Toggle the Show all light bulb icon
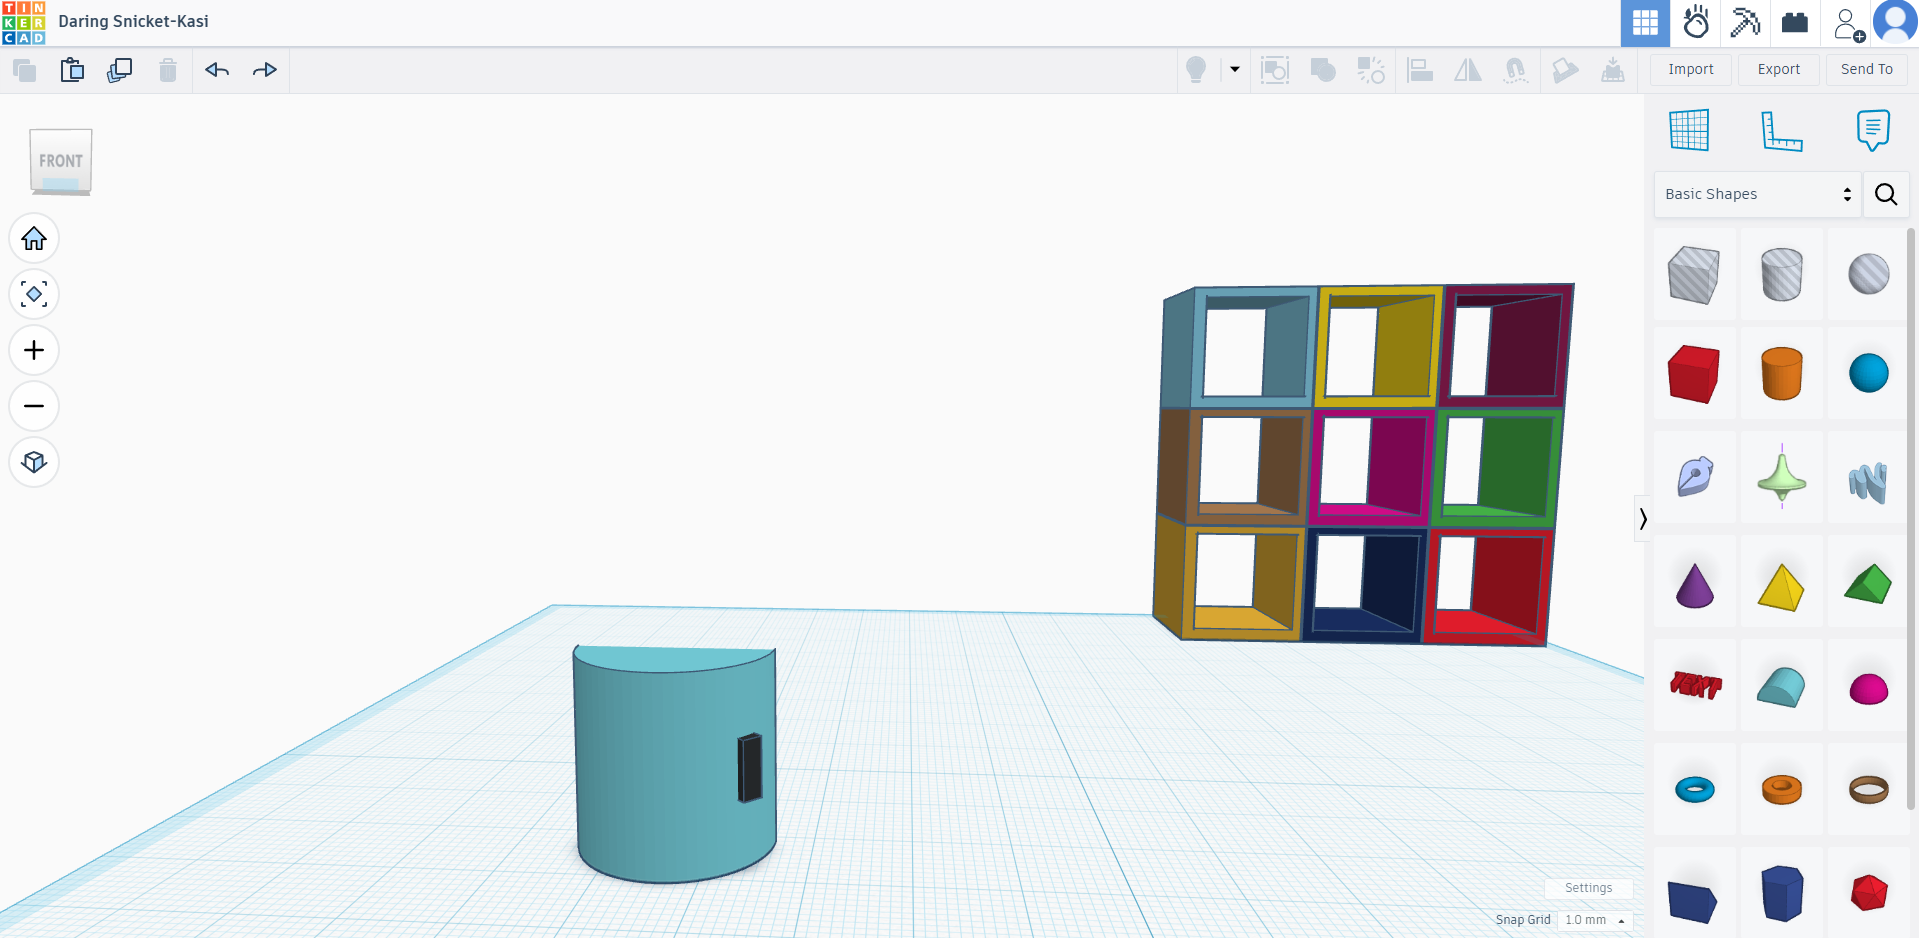The height and width of the screenshot is (938, 1919). point(1196,70)
